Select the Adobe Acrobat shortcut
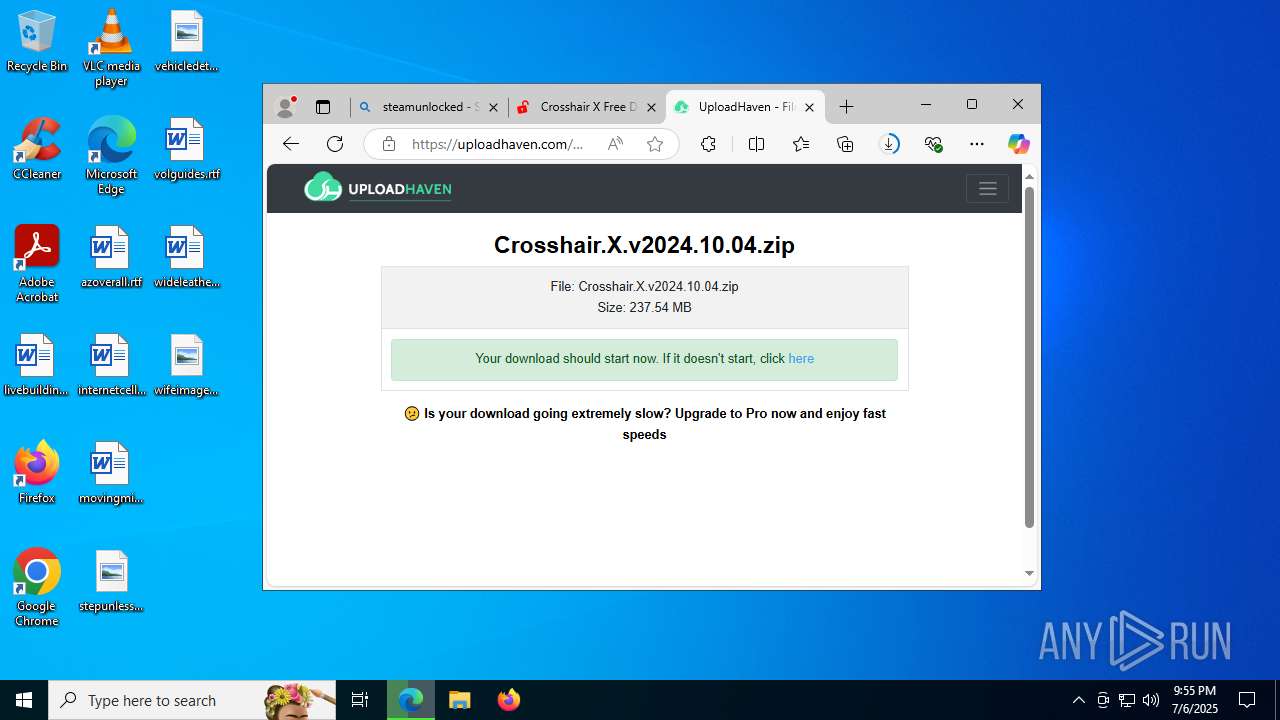 tap(37, 264)
